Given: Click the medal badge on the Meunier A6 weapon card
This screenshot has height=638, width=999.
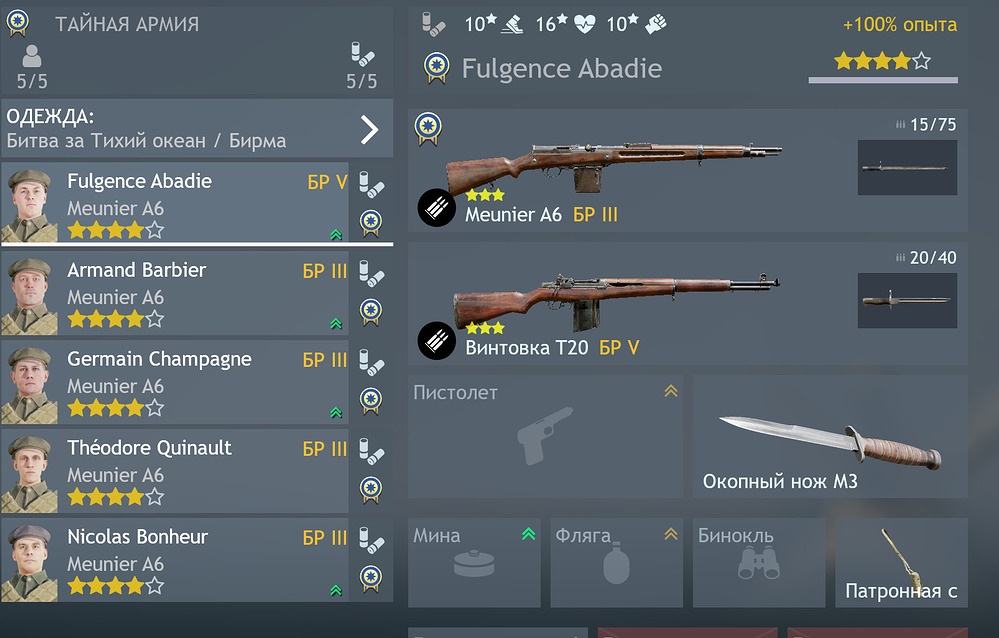Looking at the screenshot, I should [428, 129].
